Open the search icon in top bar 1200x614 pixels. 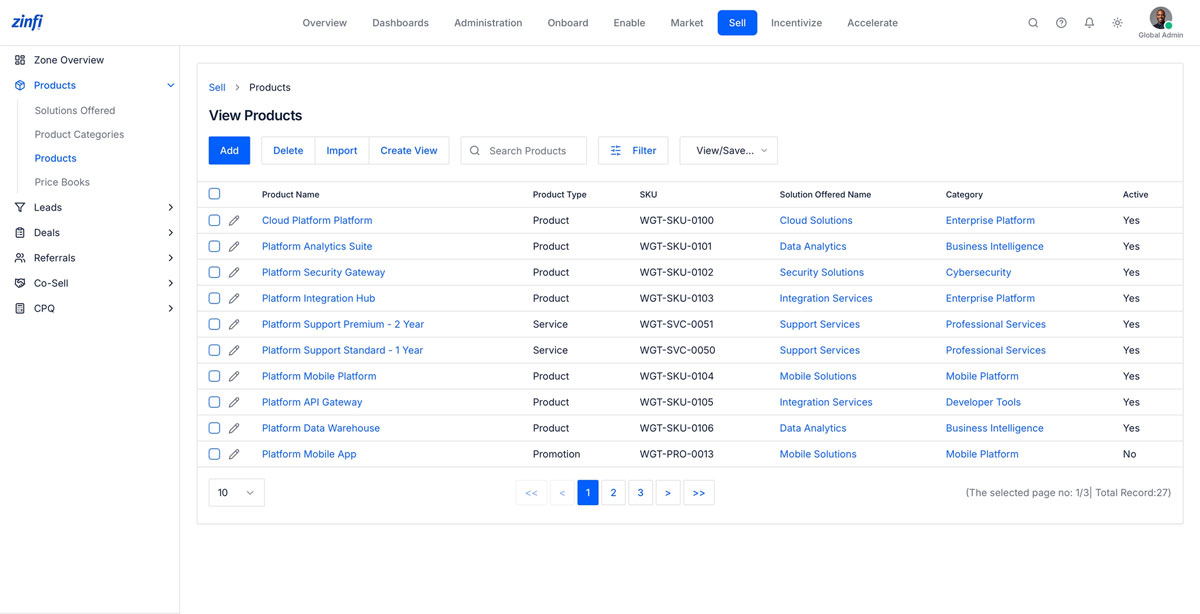pyautogui.click(x=1033, y=23)
